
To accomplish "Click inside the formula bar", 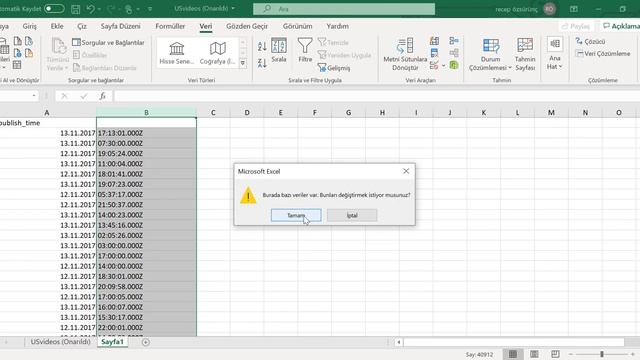I will click(376, 96).
